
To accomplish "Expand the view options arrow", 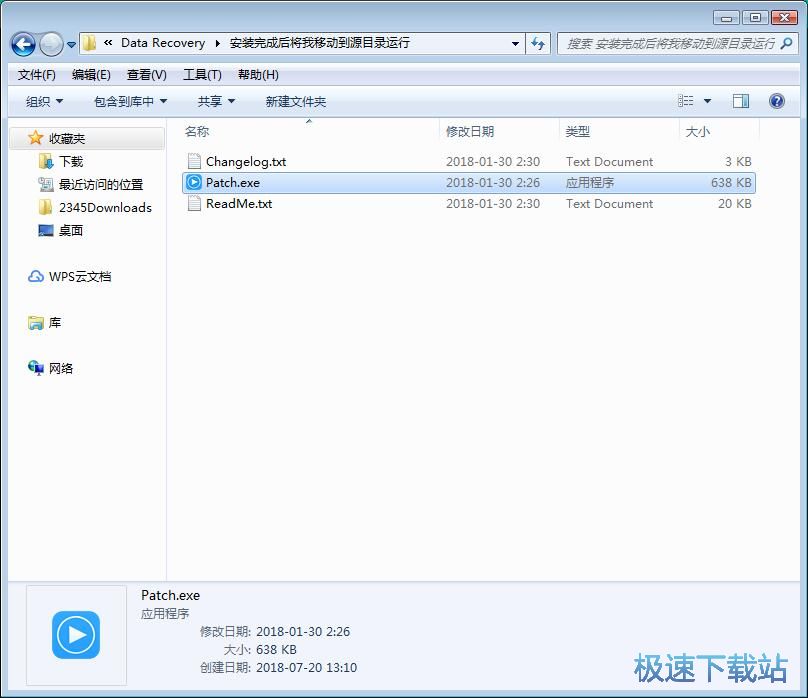I will click(708, 101).
